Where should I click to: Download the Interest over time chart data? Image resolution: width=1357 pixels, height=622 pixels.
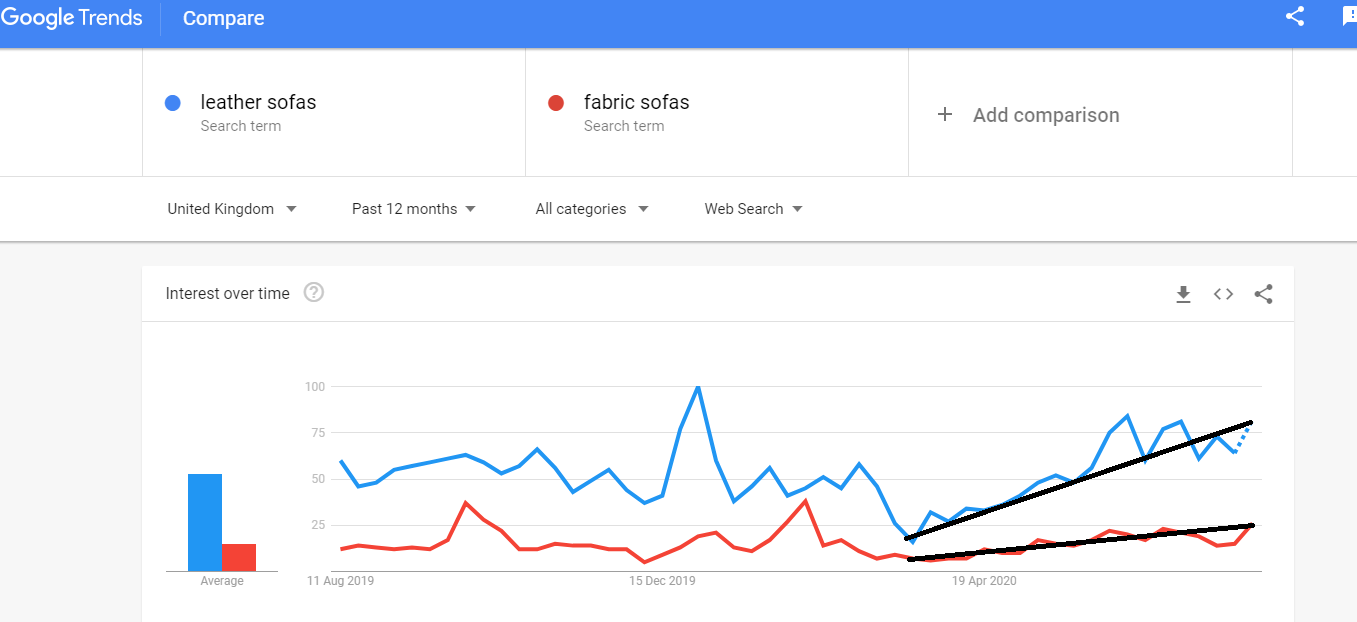[x=1183, y=294]
